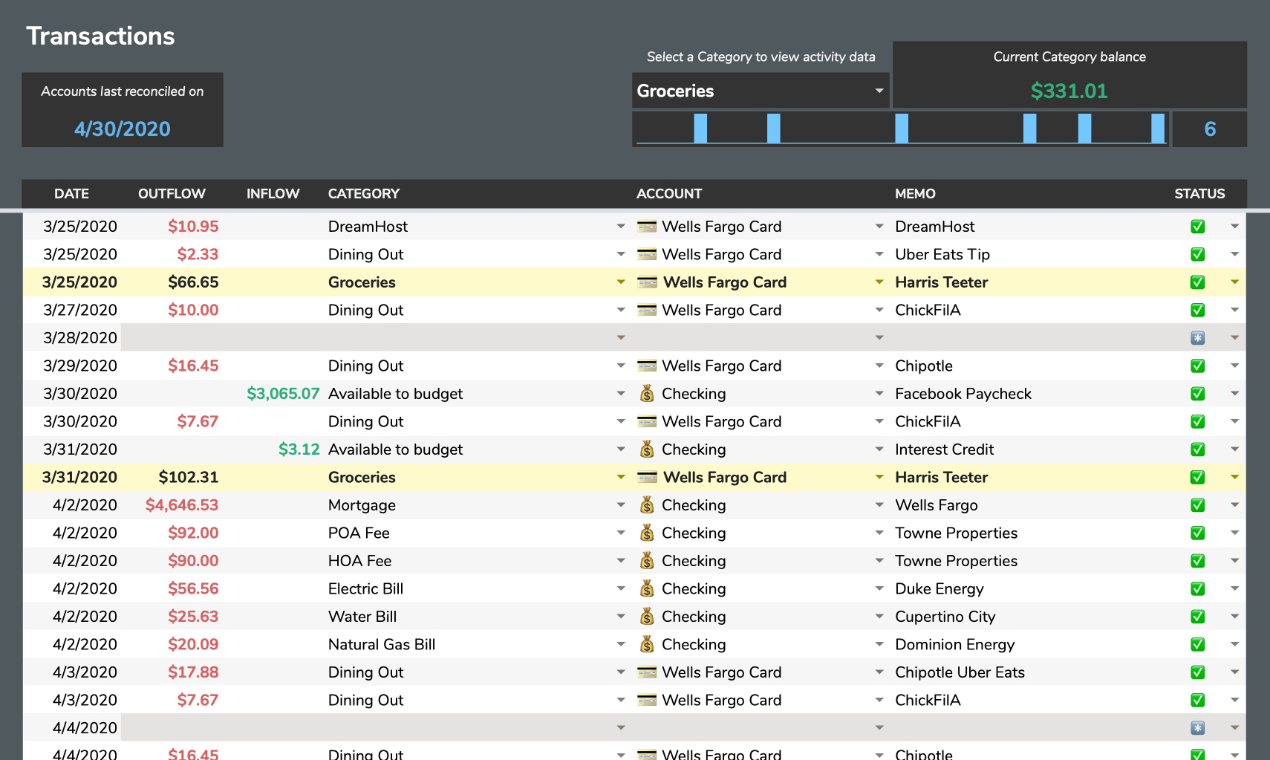
Task: Toggle the status checkbox for the DreamHost transaction
Action: tap(1198, 226)
